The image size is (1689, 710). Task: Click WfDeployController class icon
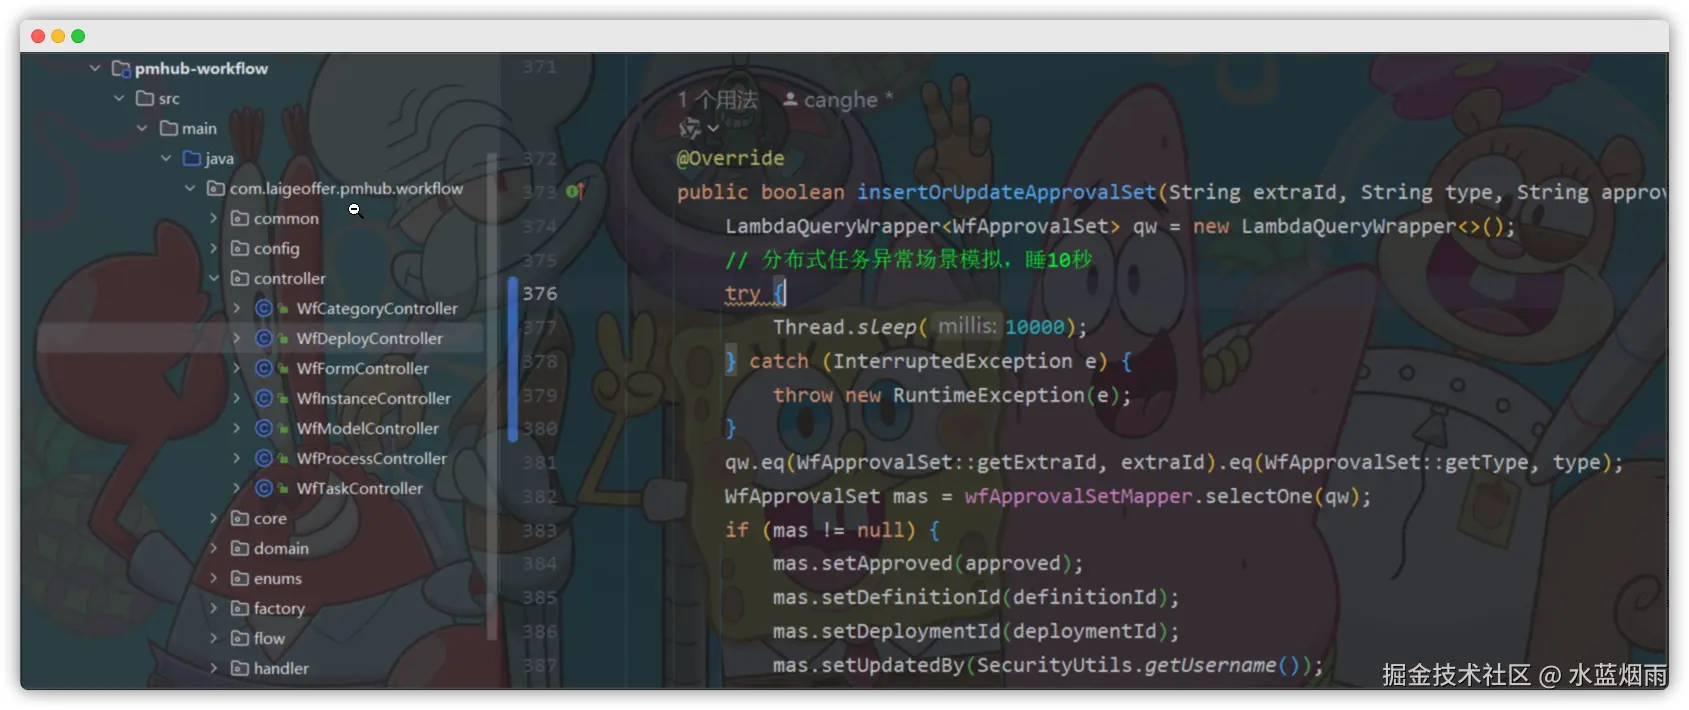264,338
